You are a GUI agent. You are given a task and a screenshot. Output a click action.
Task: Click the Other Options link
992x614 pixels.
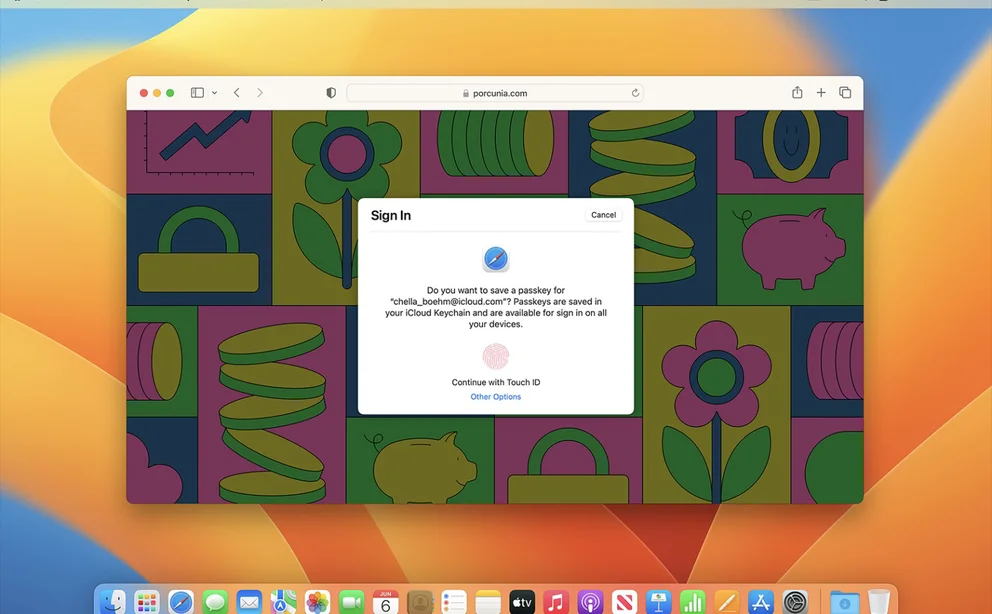click(x=496, y=397)
